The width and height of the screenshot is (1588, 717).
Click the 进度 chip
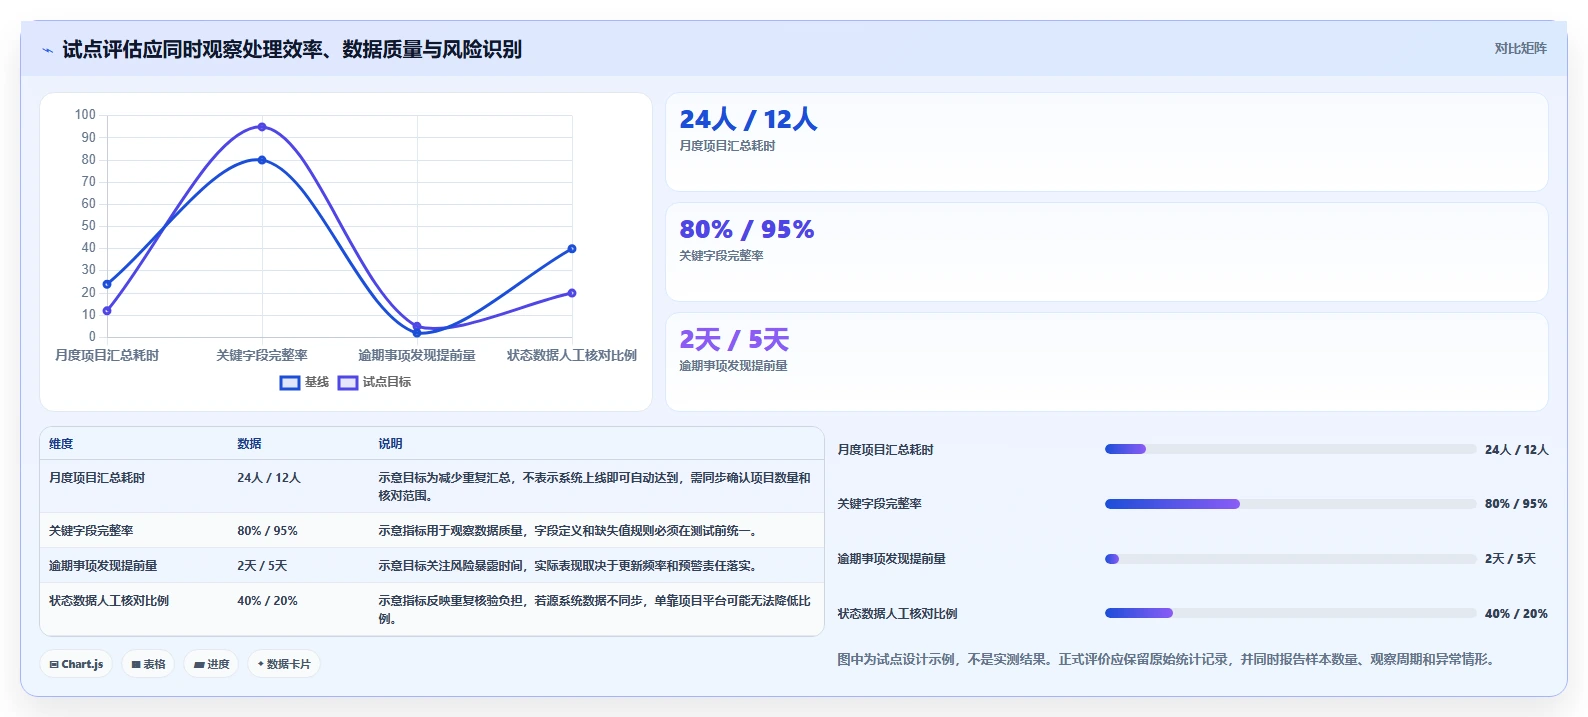211,664
